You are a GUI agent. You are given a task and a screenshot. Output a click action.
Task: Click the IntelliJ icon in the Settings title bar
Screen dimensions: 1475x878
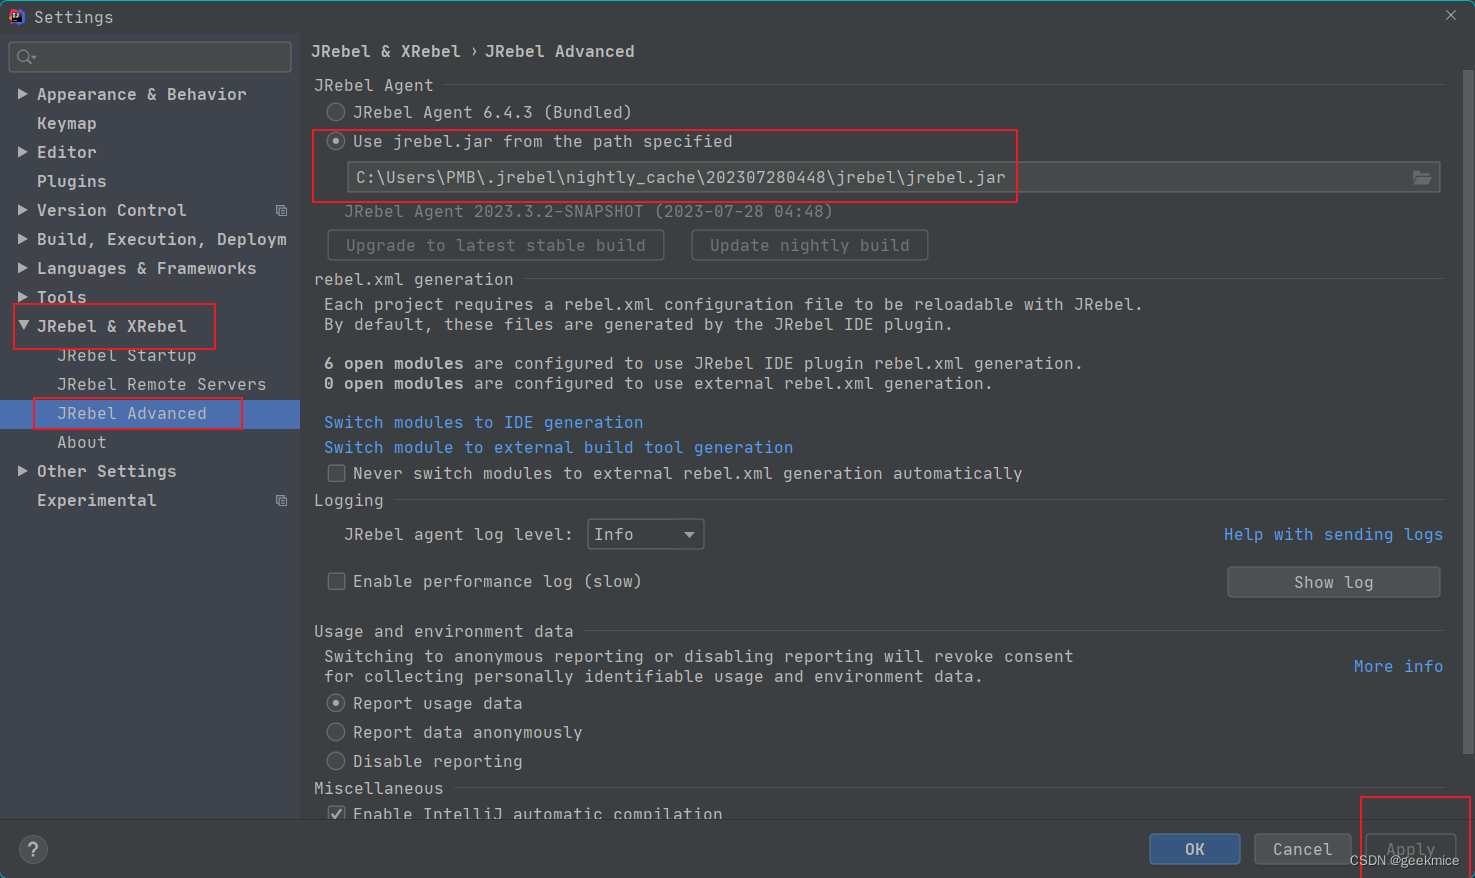tap(17, 16)
